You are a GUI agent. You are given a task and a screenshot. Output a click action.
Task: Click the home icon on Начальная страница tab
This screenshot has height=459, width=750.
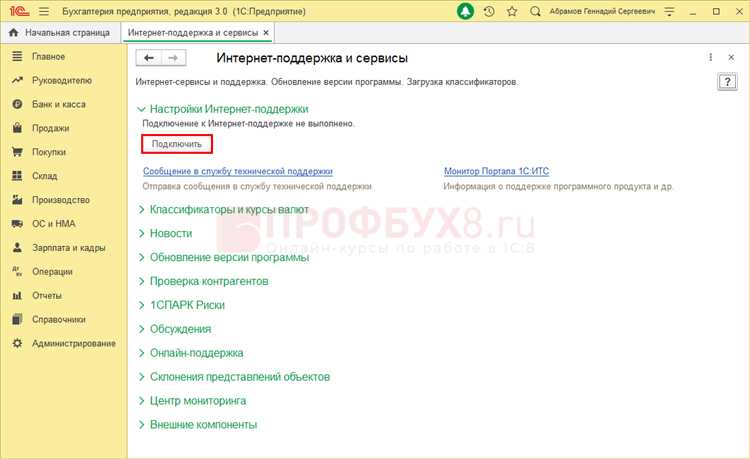pos(14,33)
